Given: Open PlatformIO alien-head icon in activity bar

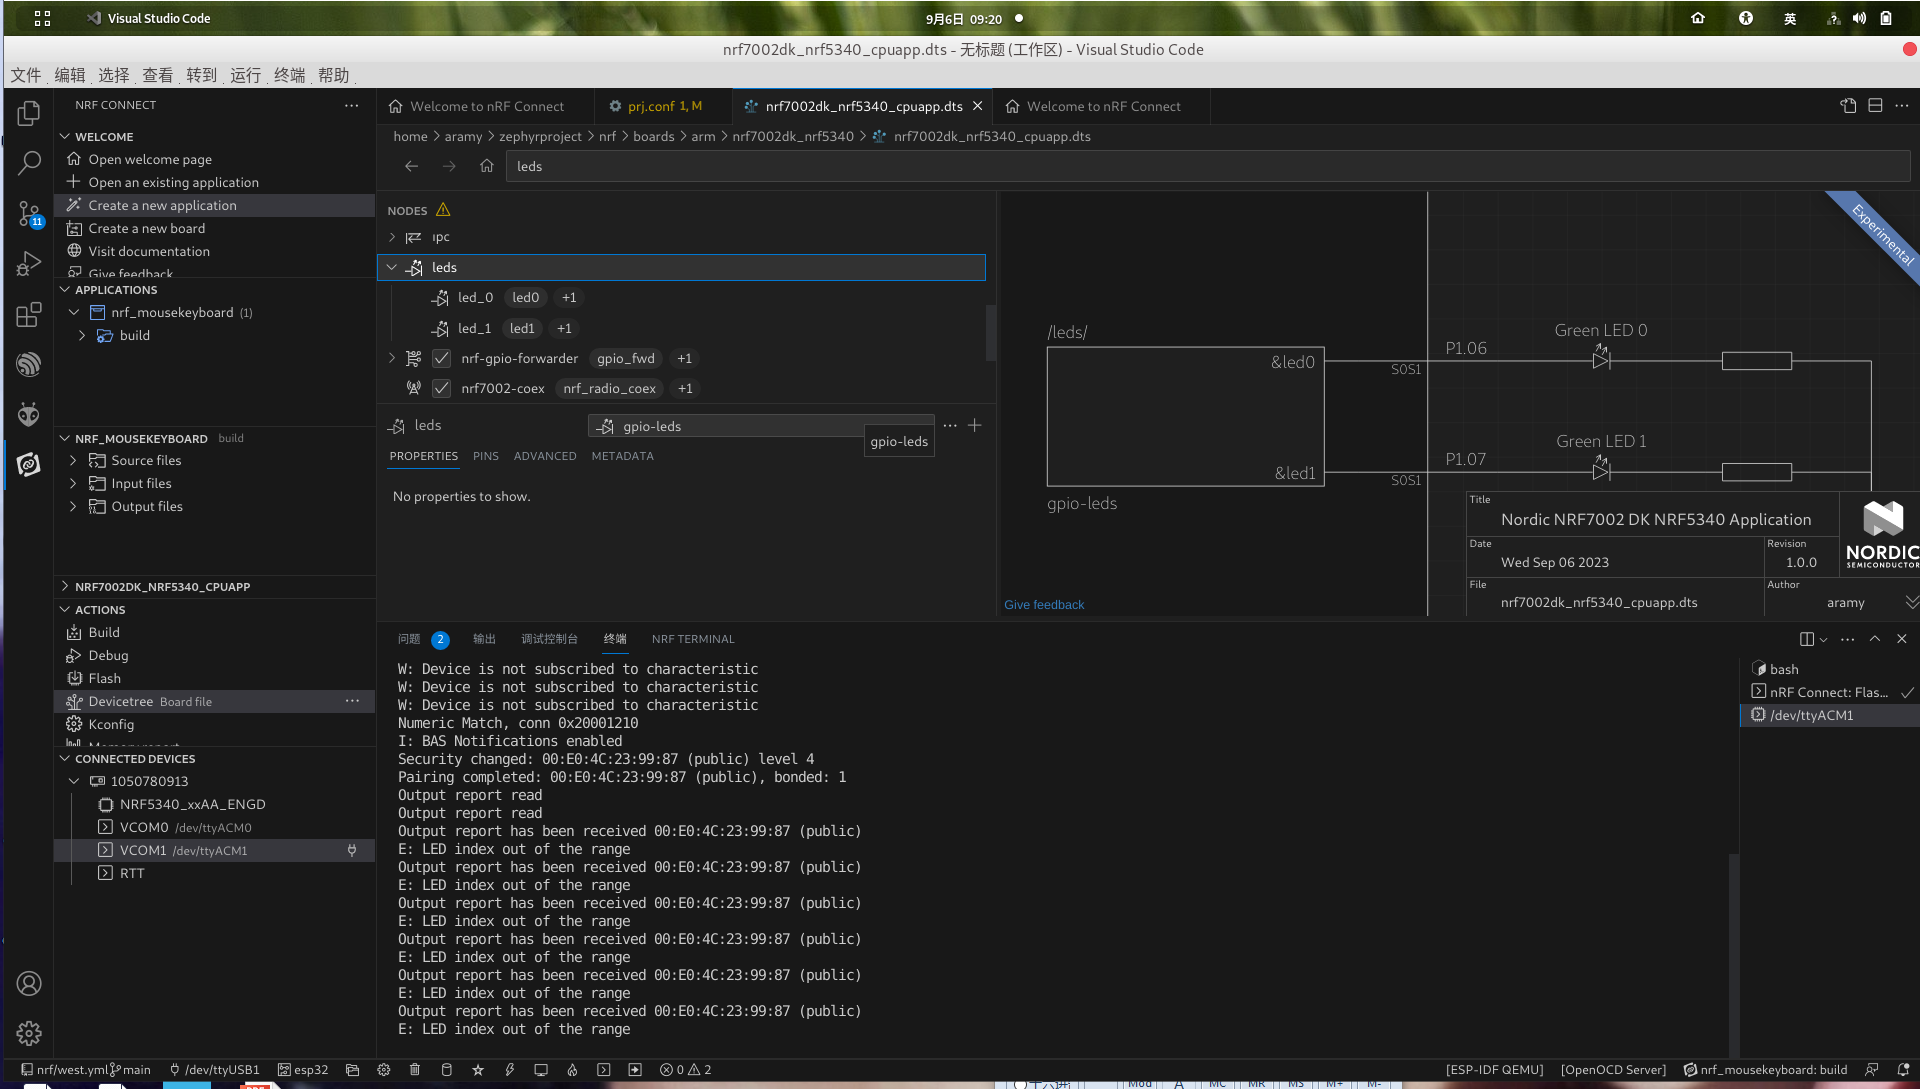Looking at the screenshot, I should (29, 414).
